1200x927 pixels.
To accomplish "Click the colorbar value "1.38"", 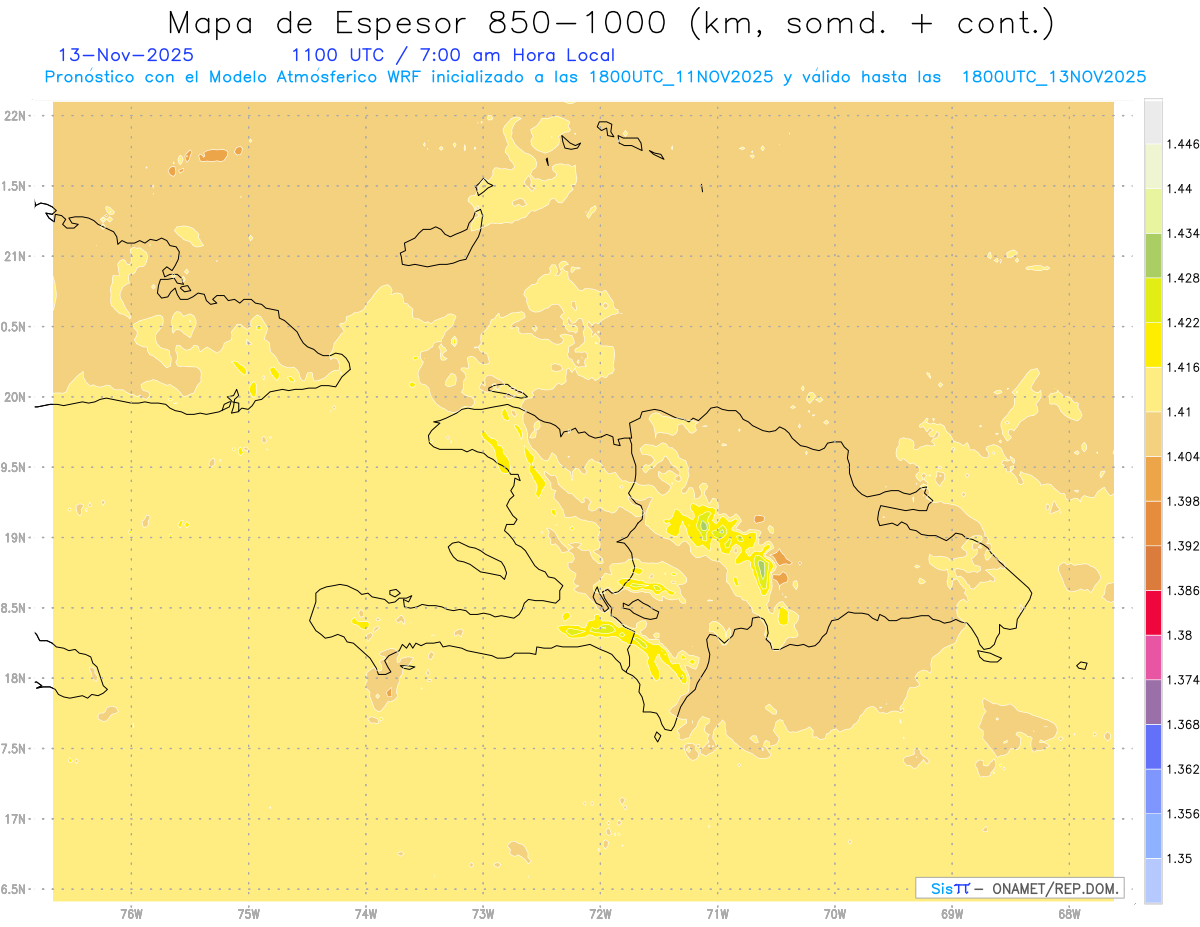I will click(x=1180, y=635).
